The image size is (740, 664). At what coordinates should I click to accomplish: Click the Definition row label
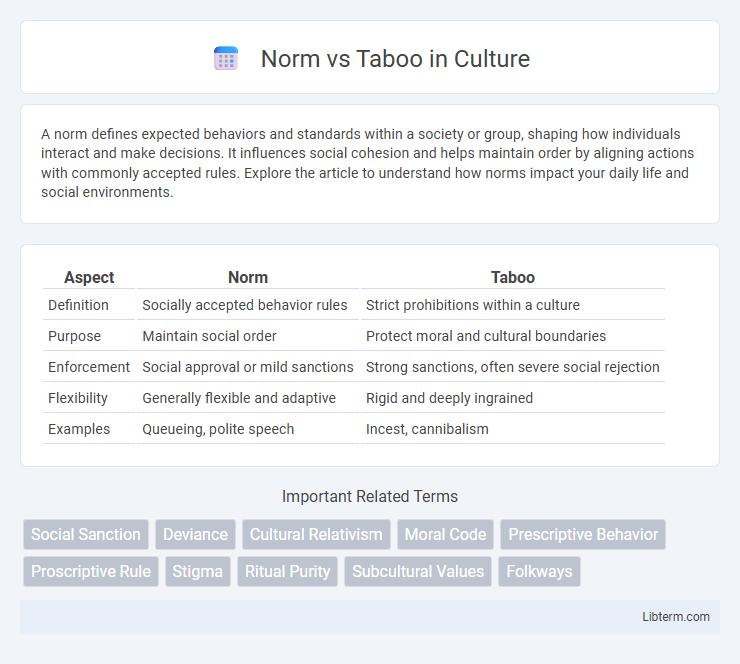pyautogui.click(x=78, y=305)
